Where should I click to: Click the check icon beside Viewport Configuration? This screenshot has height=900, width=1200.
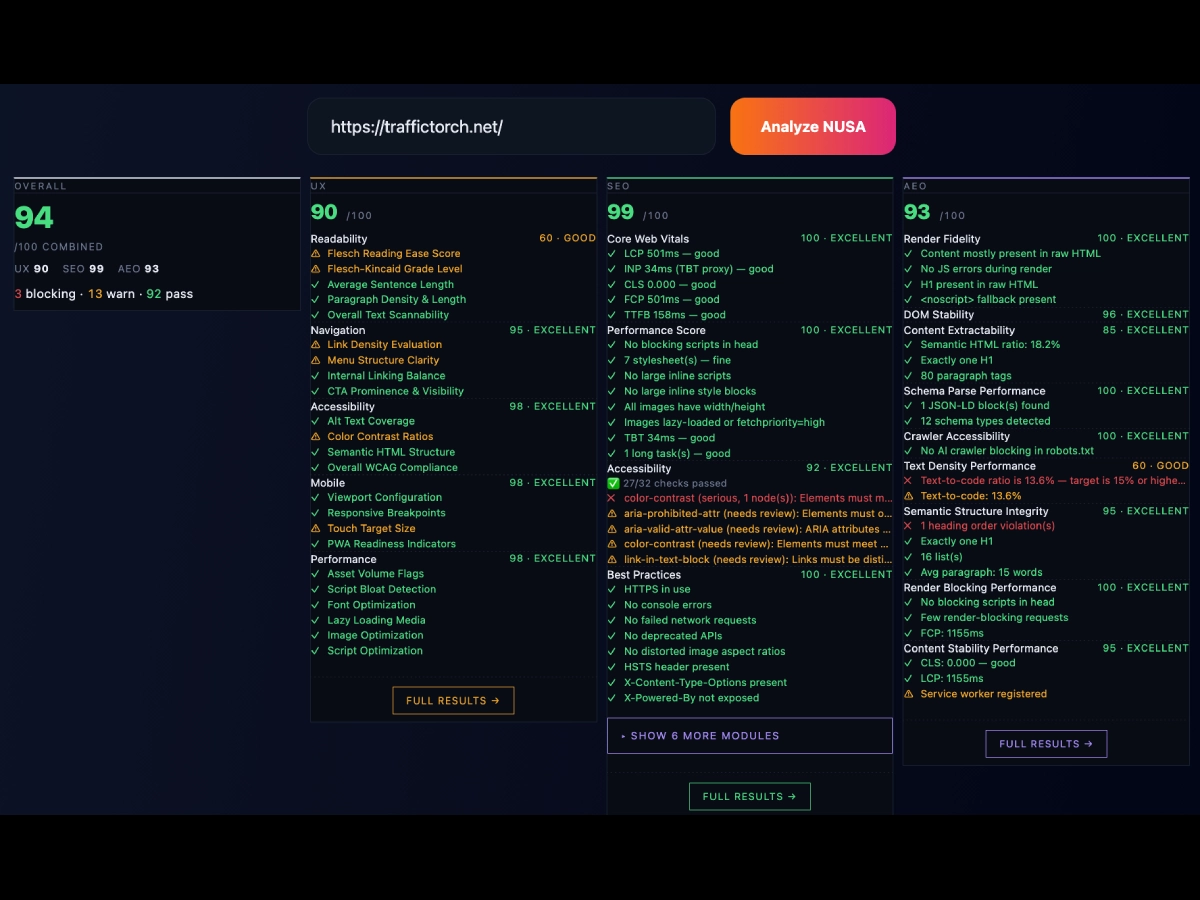[x=316, y=497]
